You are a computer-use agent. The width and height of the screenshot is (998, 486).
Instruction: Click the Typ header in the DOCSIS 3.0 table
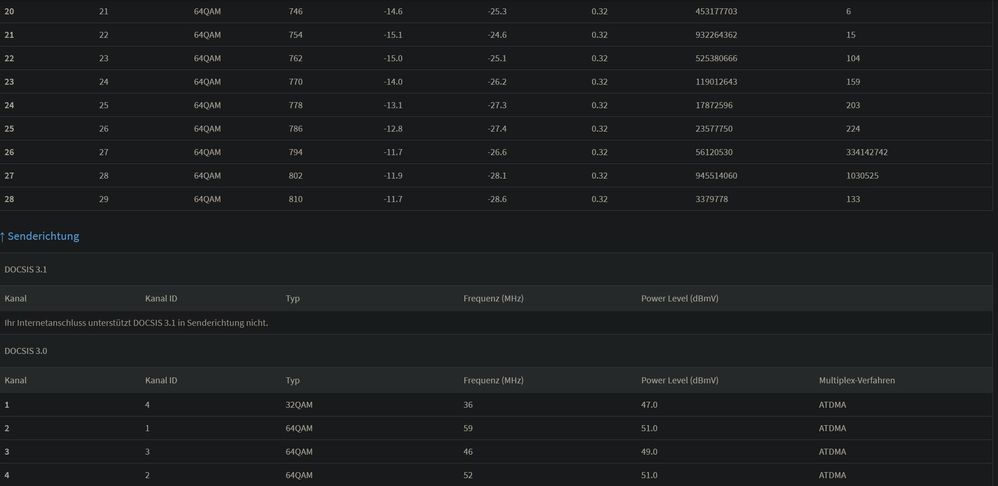pyautogui.click(x=293, y=380)
